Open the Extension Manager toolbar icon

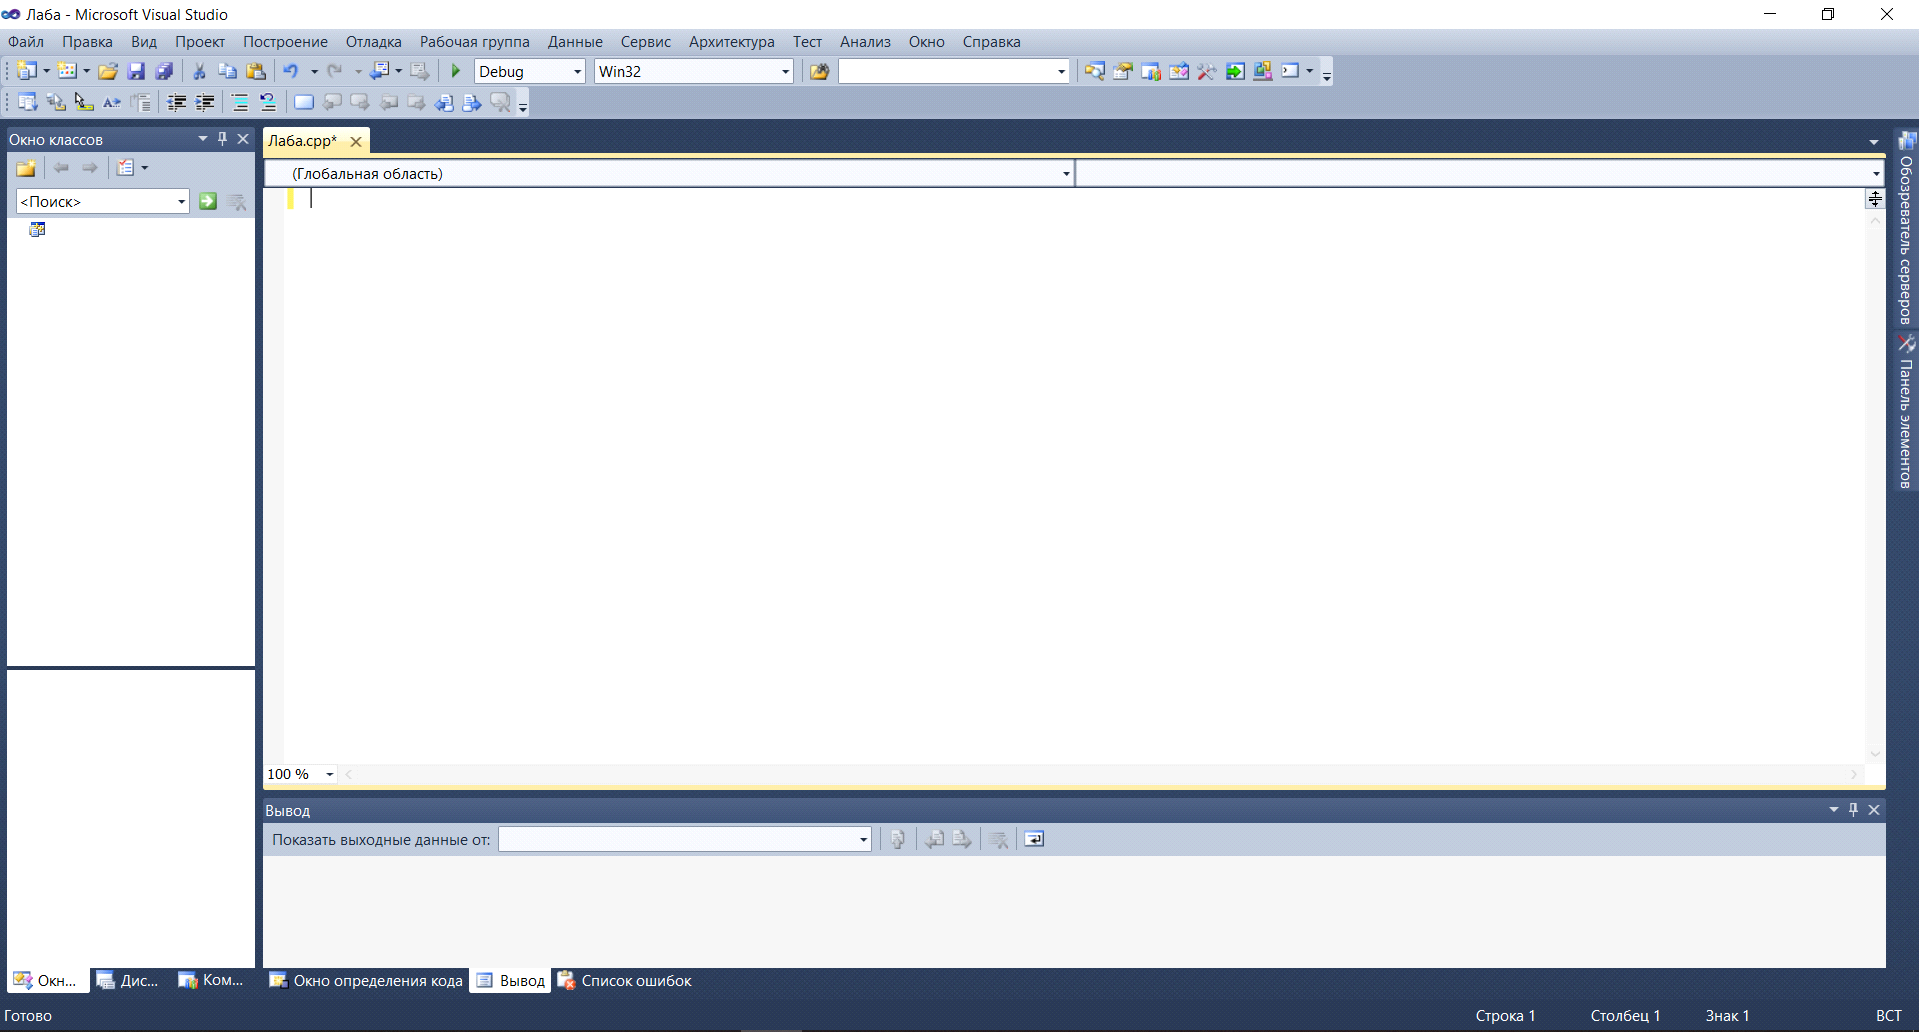(1263, 71)
